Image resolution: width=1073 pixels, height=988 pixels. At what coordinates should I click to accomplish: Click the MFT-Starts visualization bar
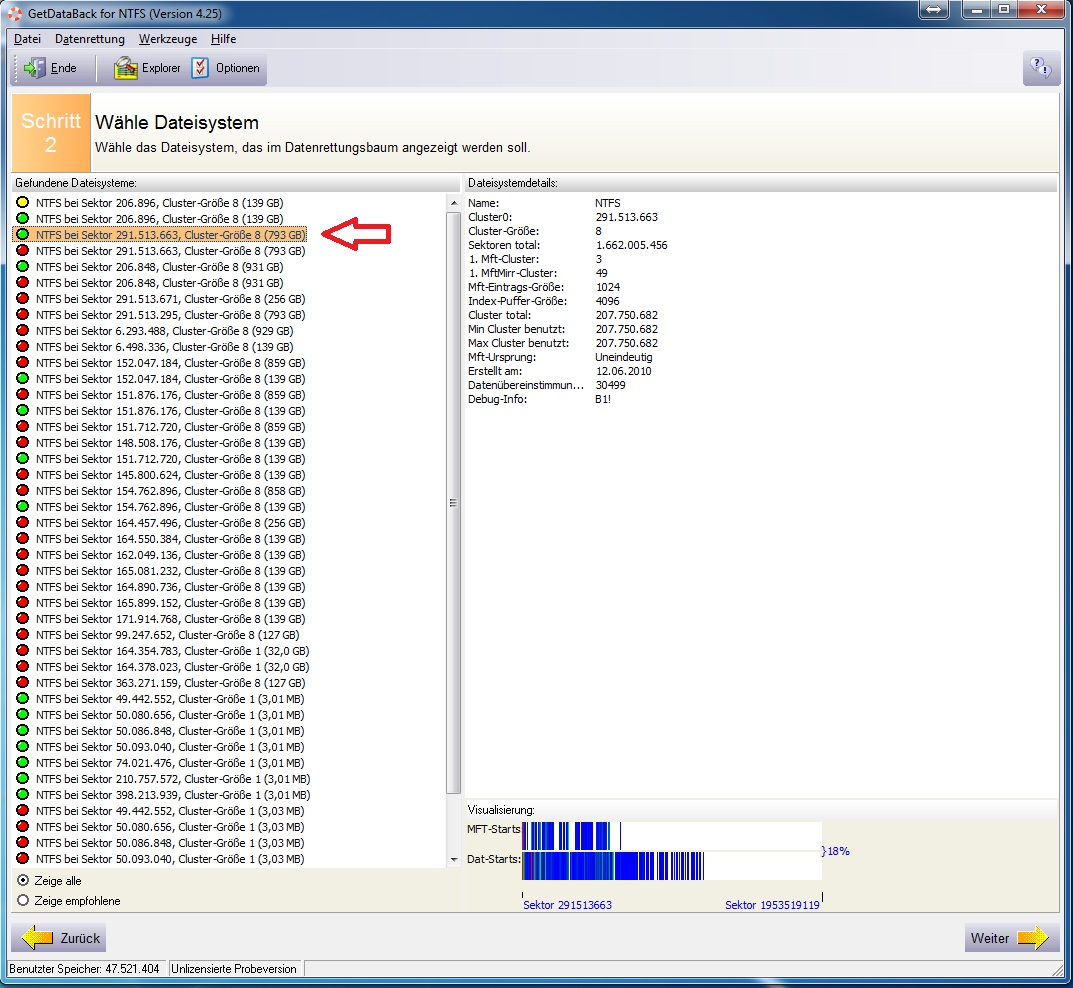pos(671,836)
